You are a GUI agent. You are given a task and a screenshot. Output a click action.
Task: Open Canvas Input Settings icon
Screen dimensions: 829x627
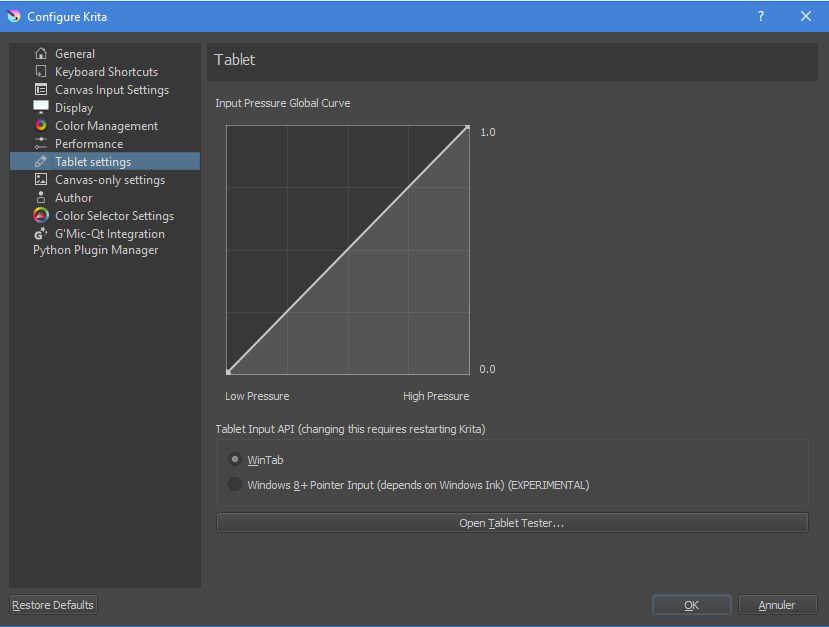(41, 90)
